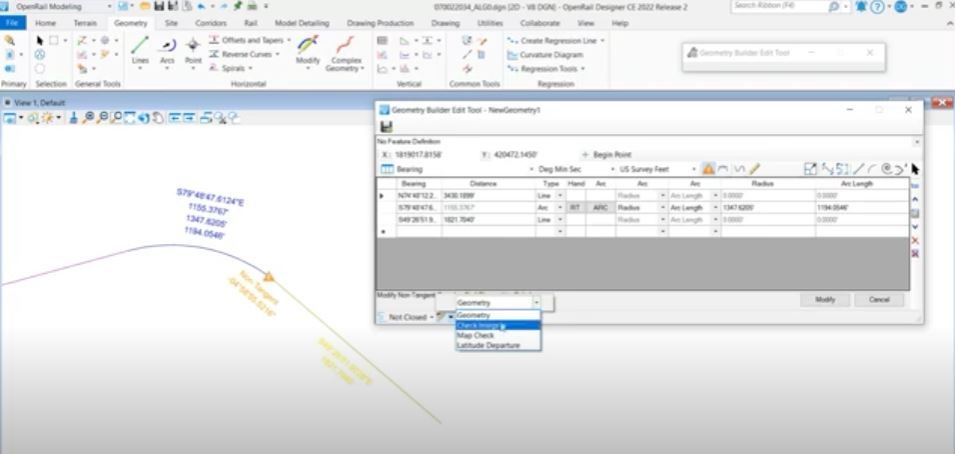Click the 1347.6205' radius cell

point(767,208)
